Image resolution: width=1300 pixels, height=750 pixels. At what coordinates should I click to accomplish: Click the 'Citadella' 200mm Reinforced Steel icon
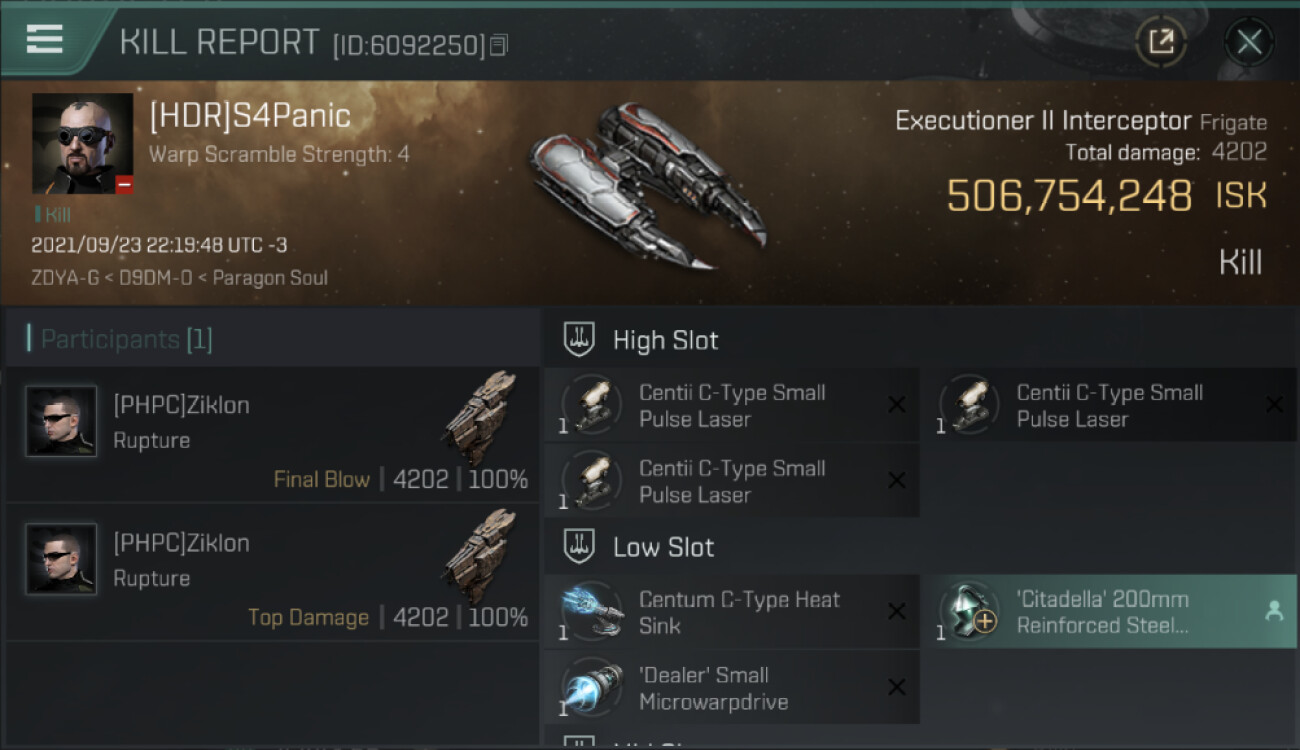click(970, 611)
